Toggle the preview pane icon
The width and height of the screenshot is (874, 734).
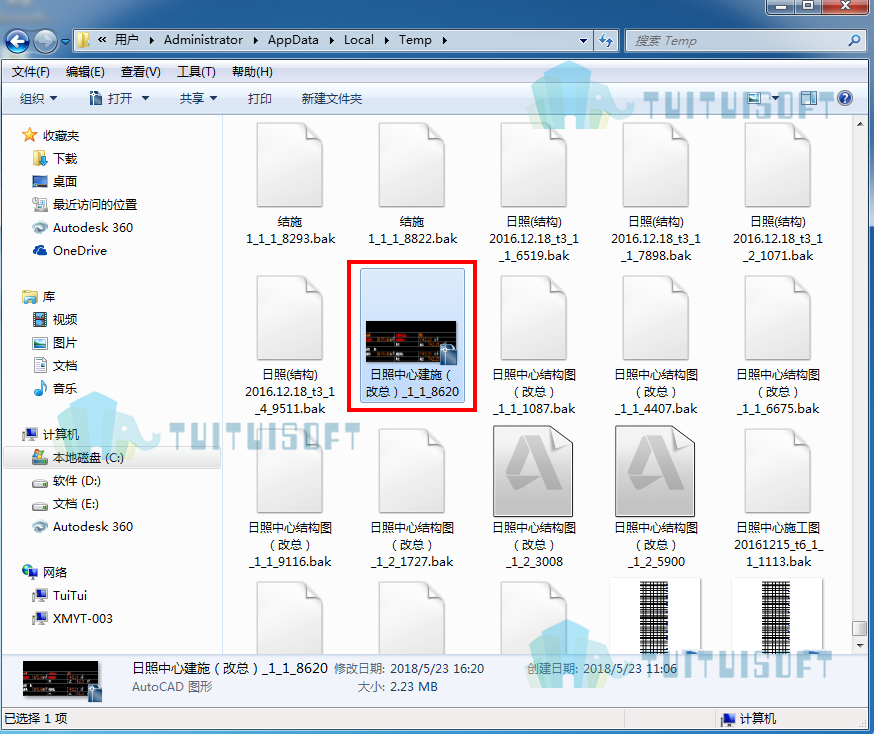point(809,99)
